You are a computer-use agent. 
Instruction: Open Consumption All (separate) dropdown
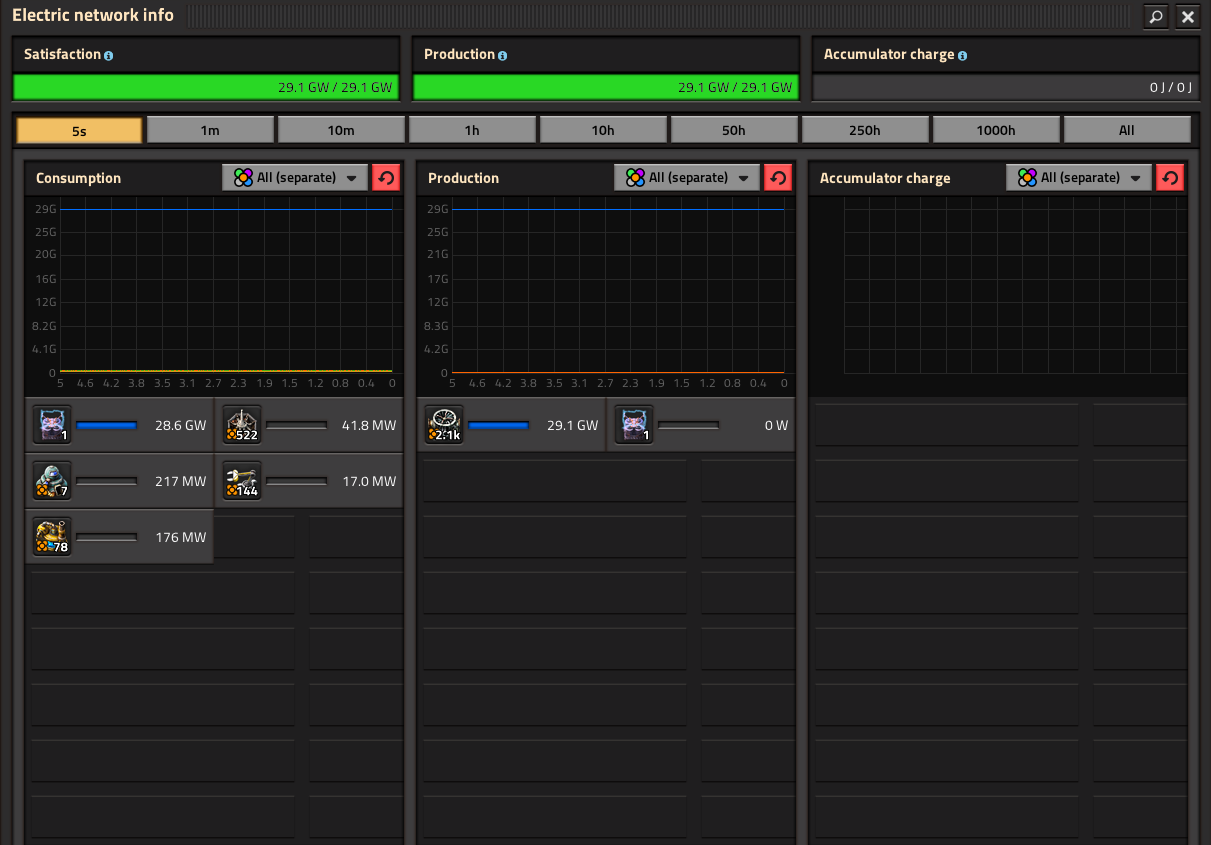pos(295,178)
